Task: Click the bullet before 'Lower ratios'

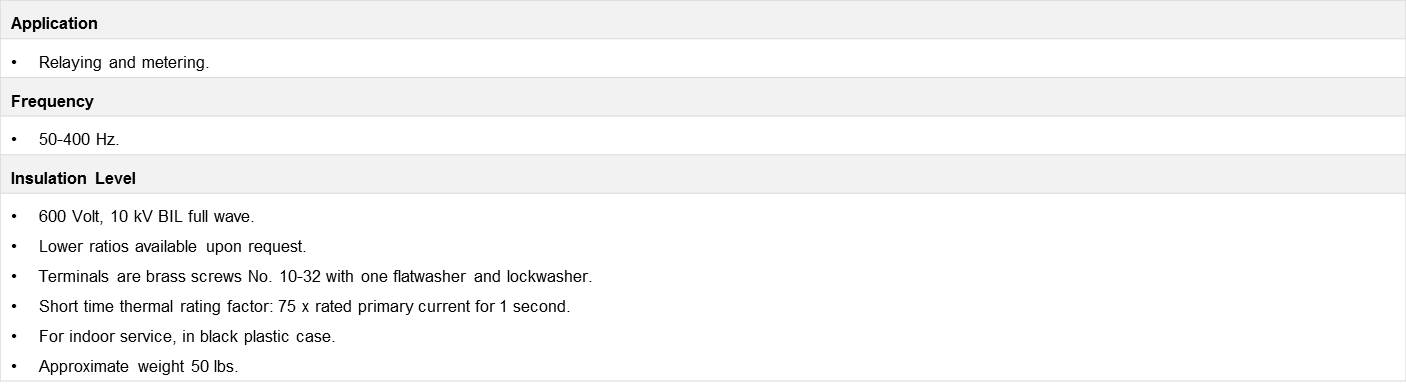Action: pos(15,246)
